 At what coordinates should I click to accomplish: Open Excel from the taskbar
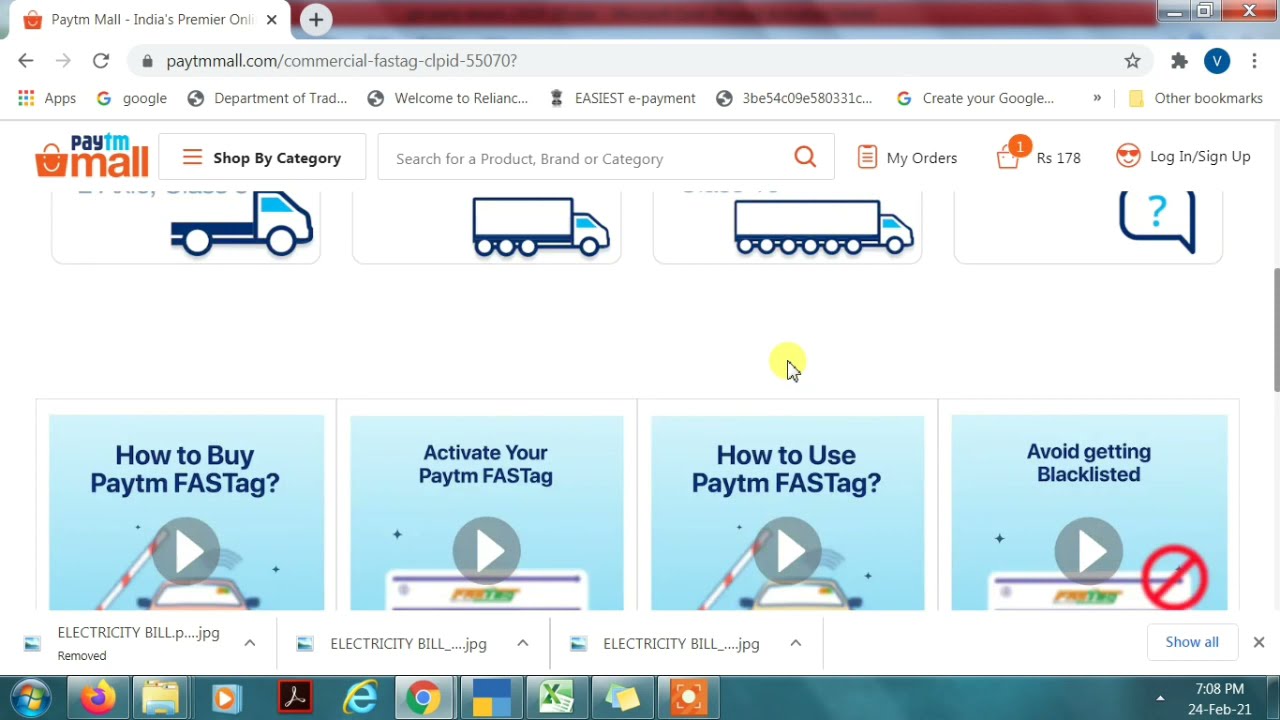[x=556, y=697]
